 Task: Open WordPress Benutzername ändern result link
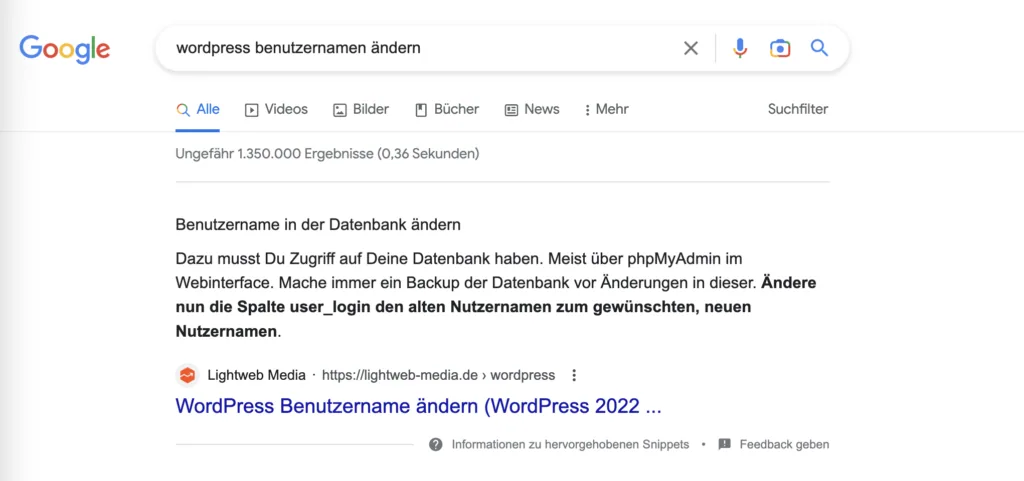click(419, 406)
